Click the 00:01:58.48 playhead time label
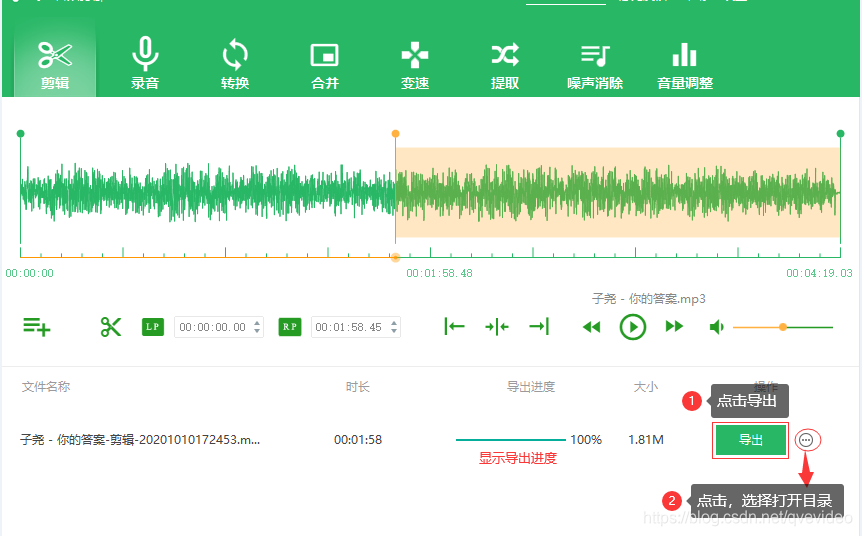 (439, 273)
